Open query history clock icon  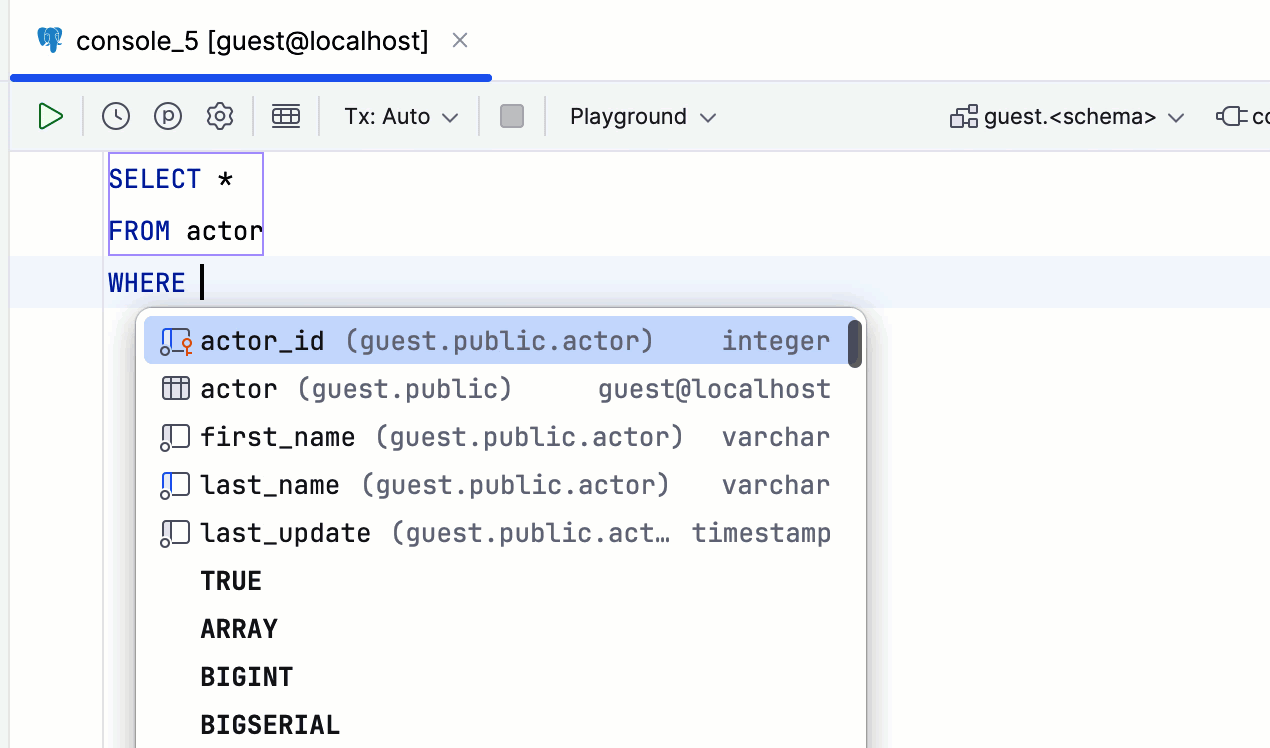[116, 117]
